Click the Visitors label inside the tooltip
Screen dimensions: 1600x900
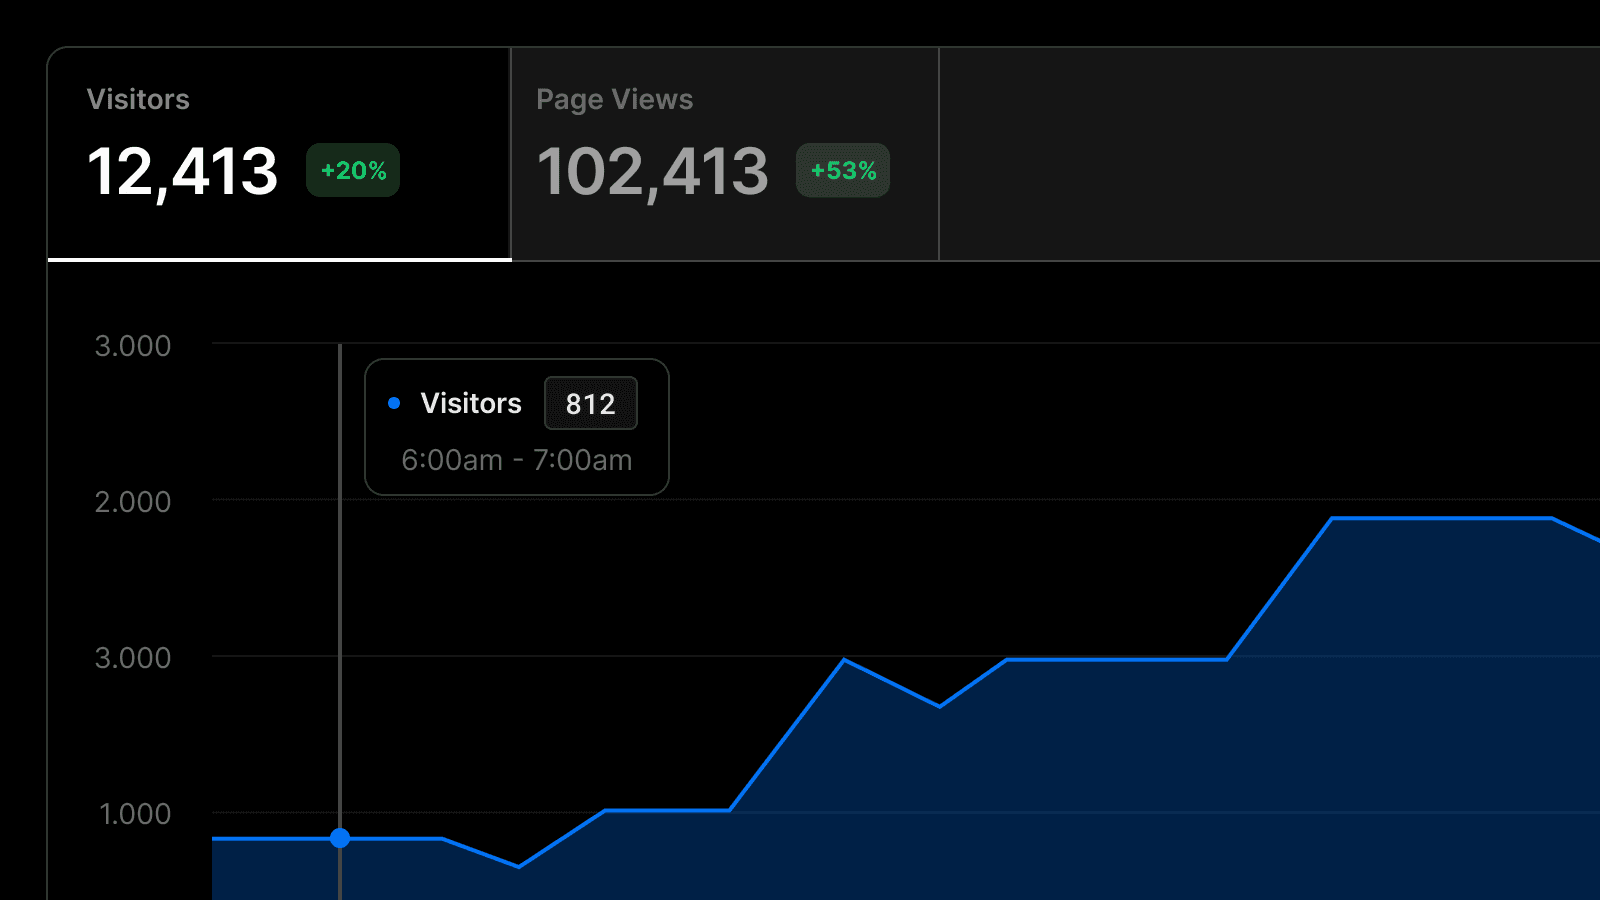click(471, 403)
